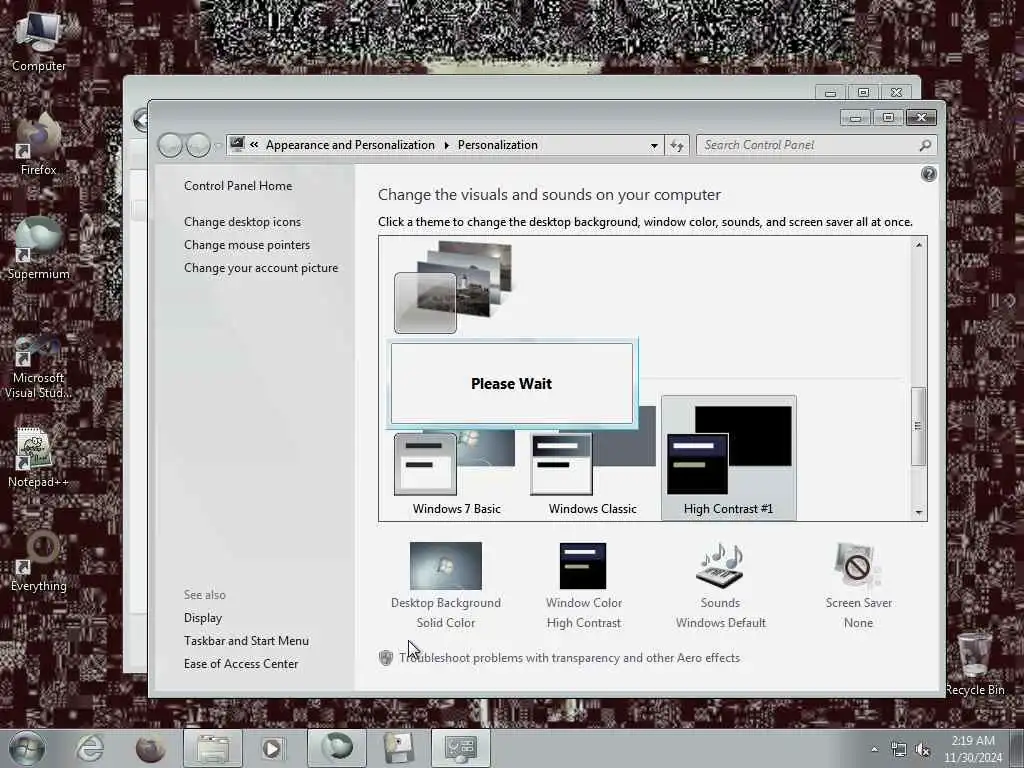Expand breadcrumb arrow after Appearance and Personalization
This screenshot has height=768, width=1024.
tap(447, 145)
